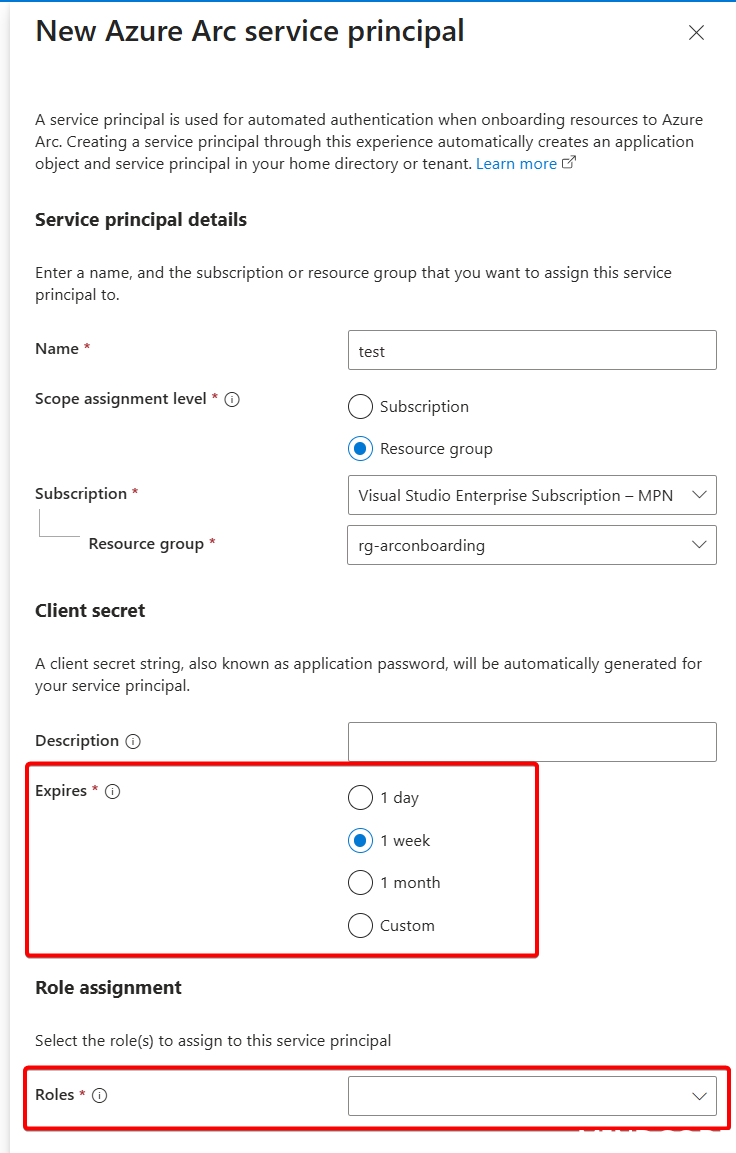This screenshot has width=736, height=1153.
Task: Click the Name field containing test
Action: click(532, 350)
